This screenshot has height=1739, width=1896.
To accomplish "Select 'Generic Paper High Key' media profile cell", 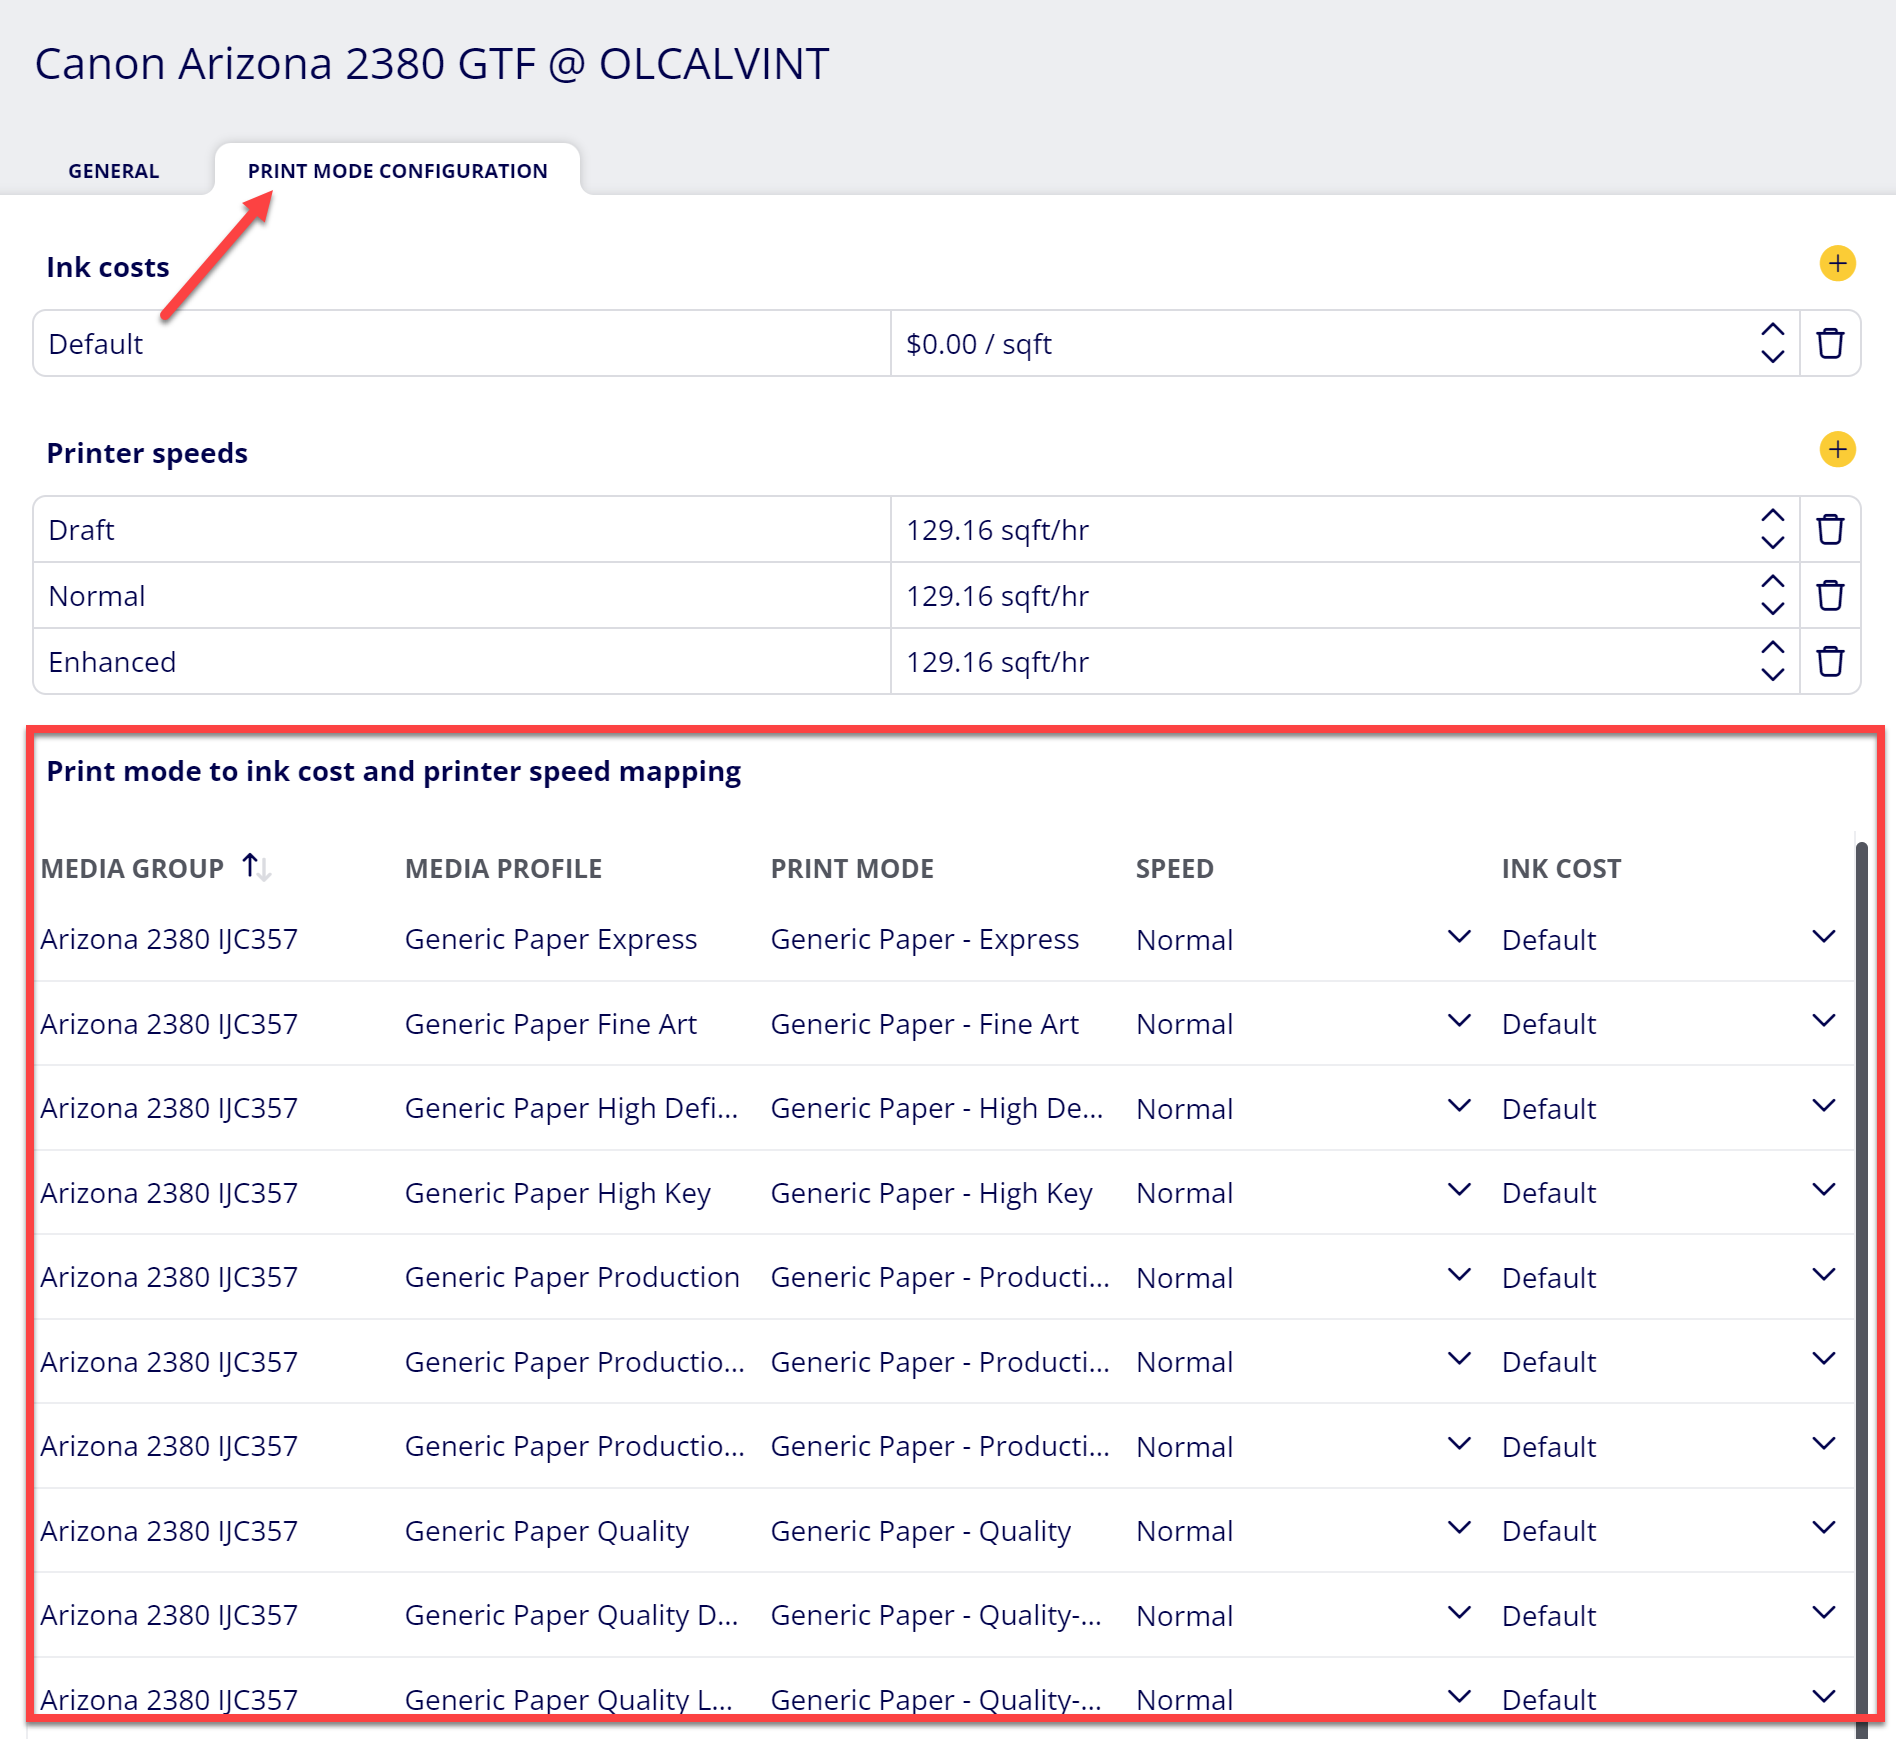I will (x=558, y=1192).
